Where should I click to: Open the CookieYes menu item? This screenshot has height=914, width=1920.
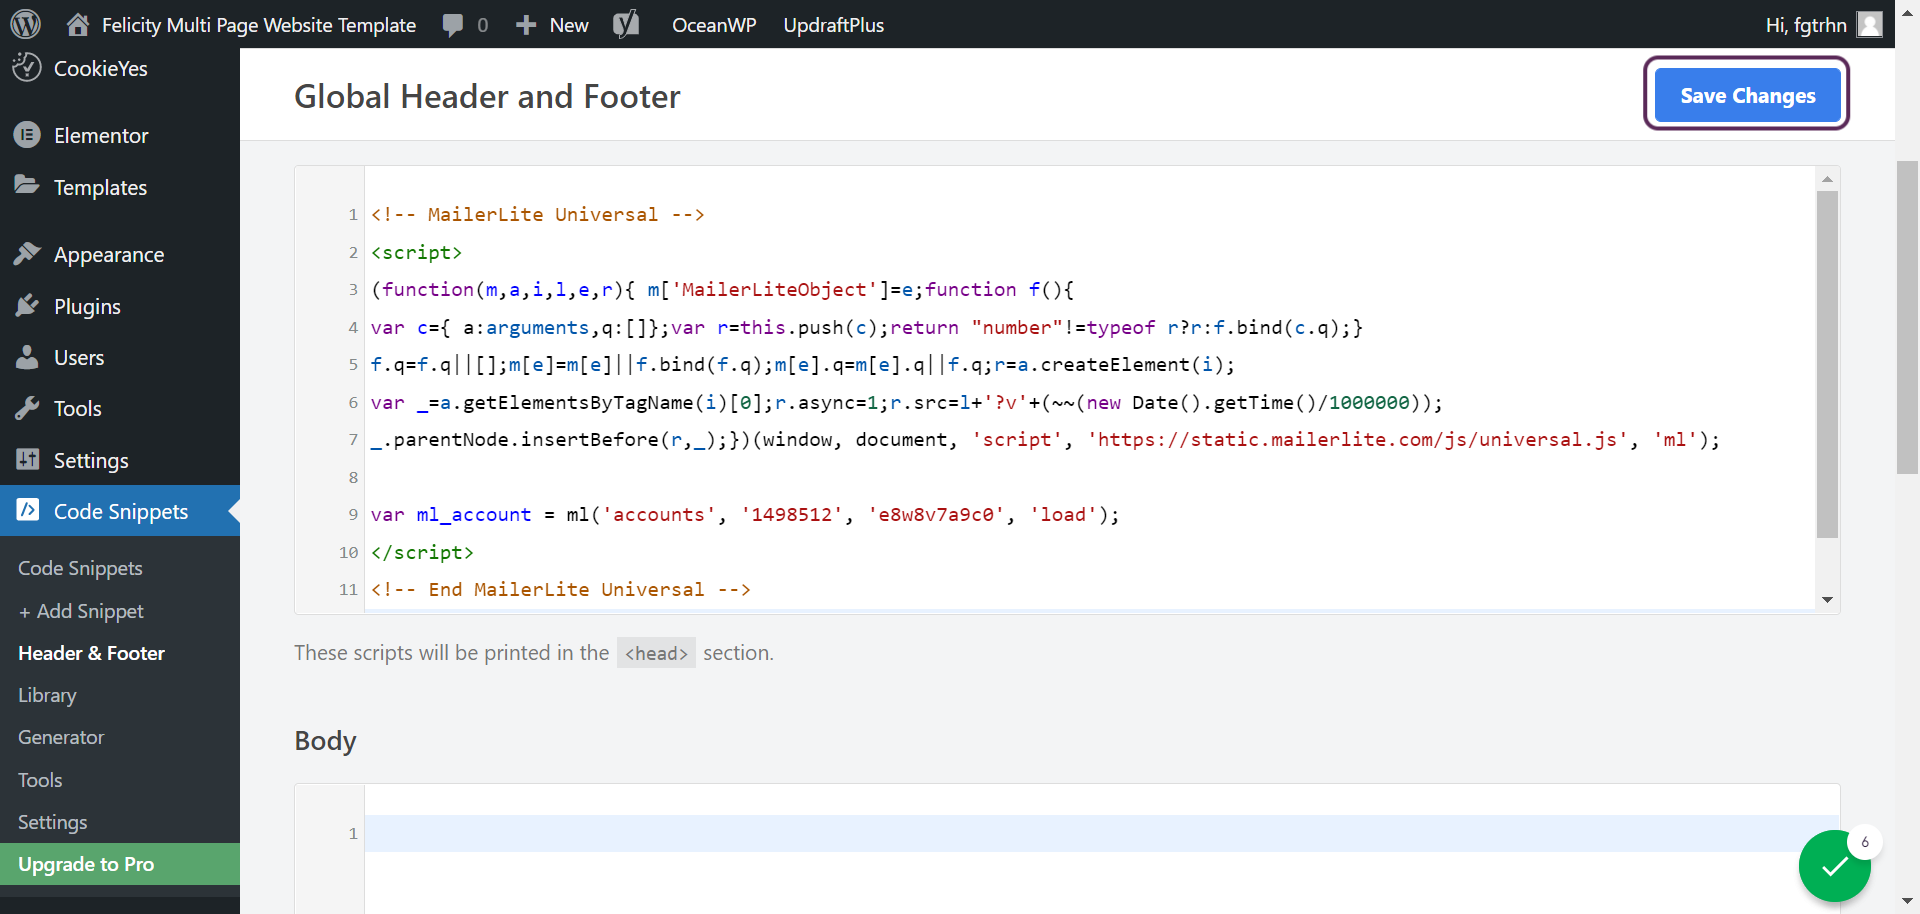point(100,68)
